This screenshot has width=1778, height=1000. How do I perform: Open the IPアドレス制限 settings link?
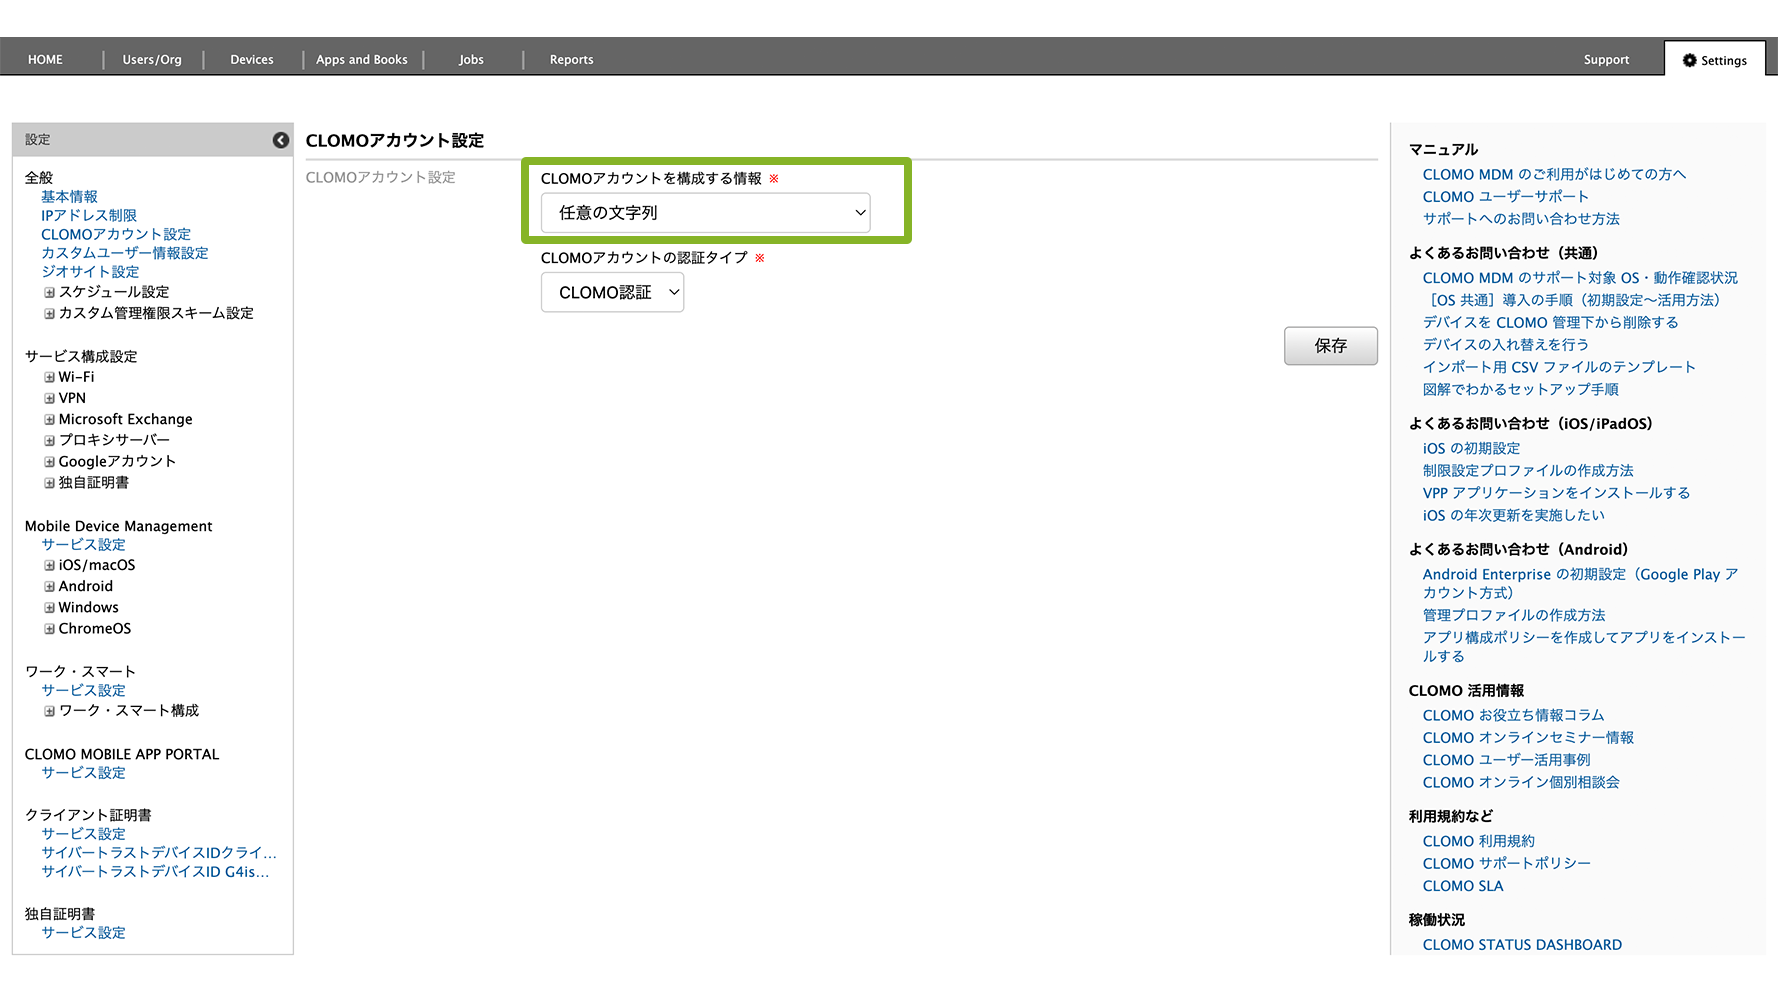89,216
